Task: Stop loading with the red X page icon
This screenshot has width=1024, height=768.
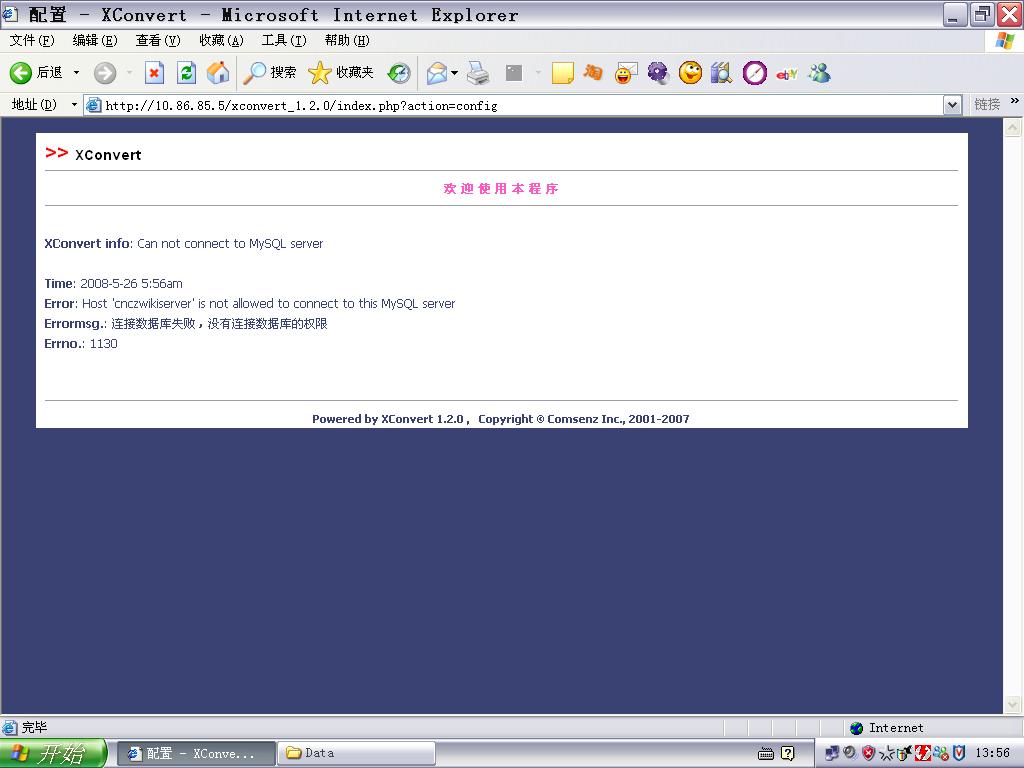Action: pos(154,72)
